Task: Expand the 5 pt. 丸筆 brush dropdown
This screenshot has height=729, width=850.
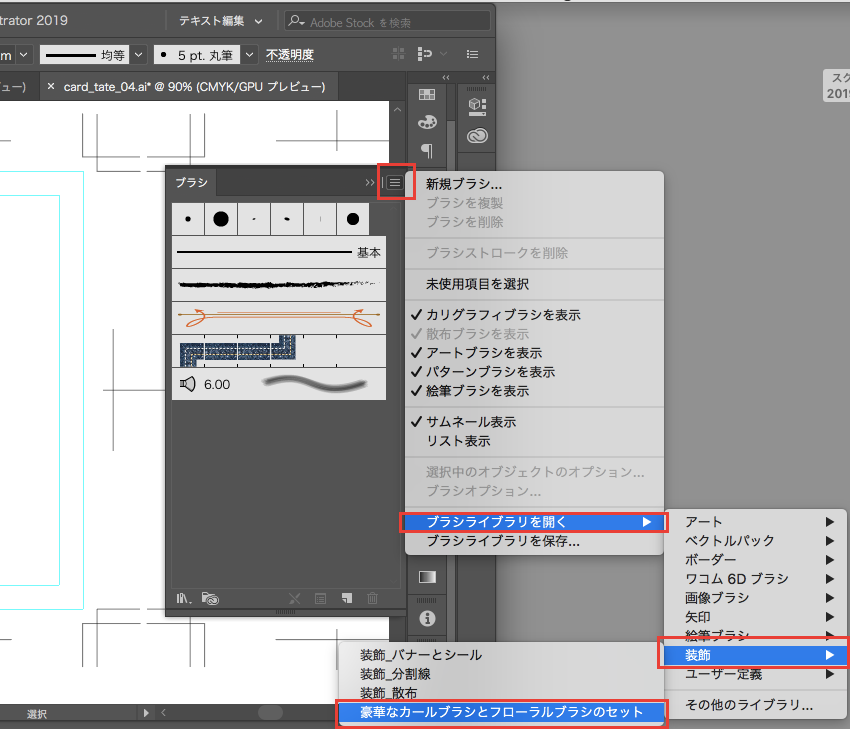Action: (249, 55)
